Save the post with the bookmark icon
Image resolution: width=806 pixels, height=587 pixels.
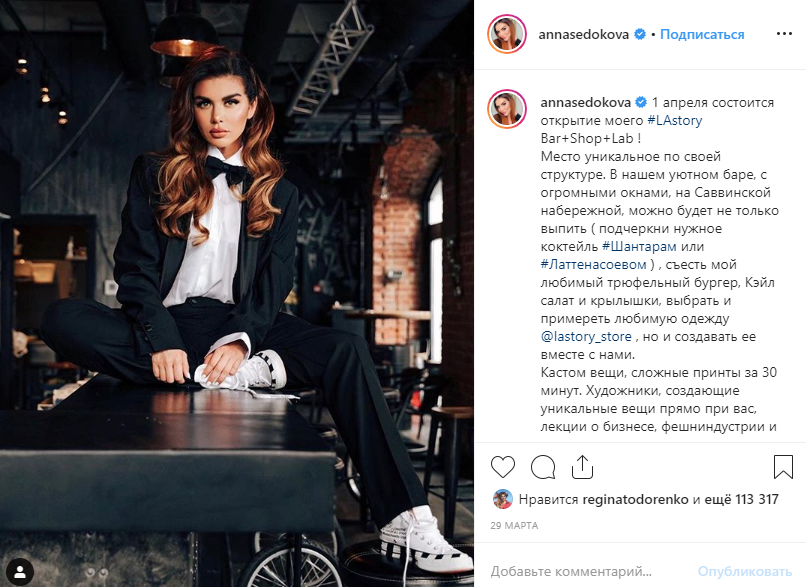(x=783, y=467)
